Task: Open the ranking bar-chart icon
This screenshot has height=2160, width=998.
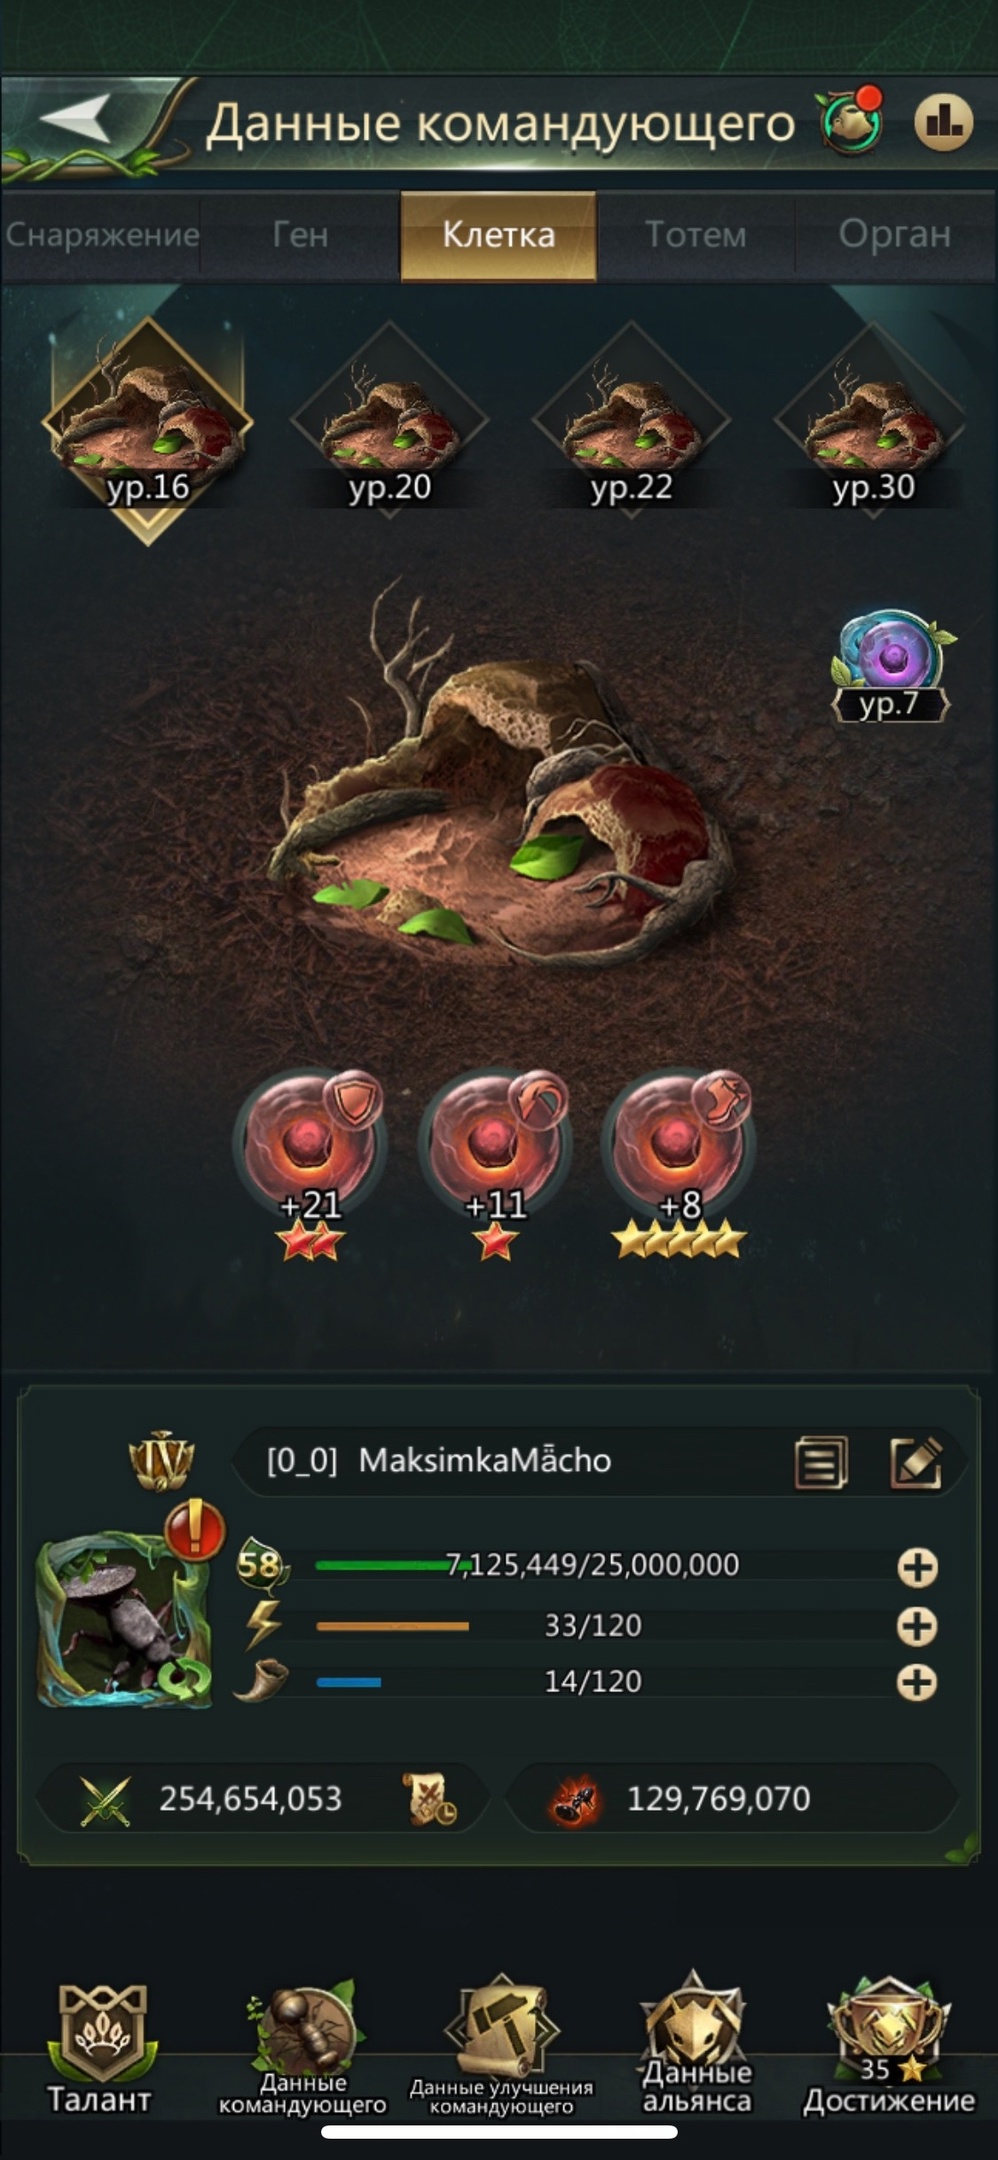Action: 943,122
